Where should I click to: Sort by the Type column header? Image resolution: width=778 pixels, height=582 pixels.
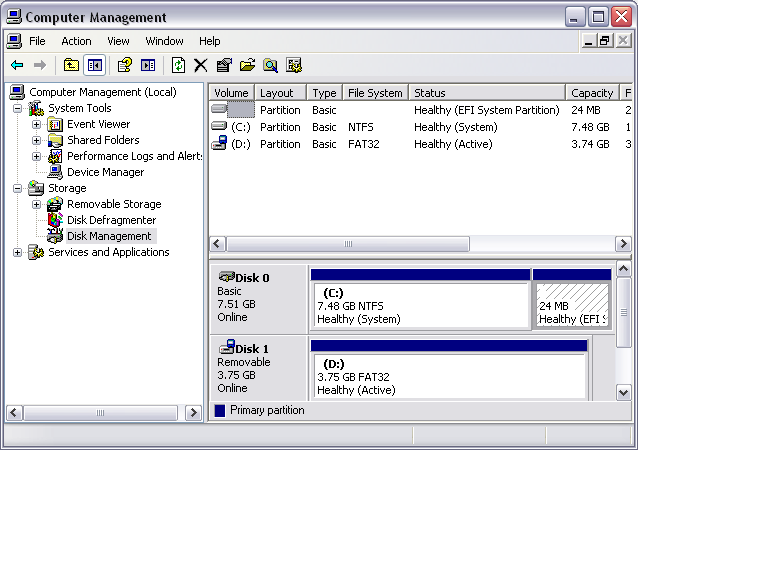pos(324,93)
